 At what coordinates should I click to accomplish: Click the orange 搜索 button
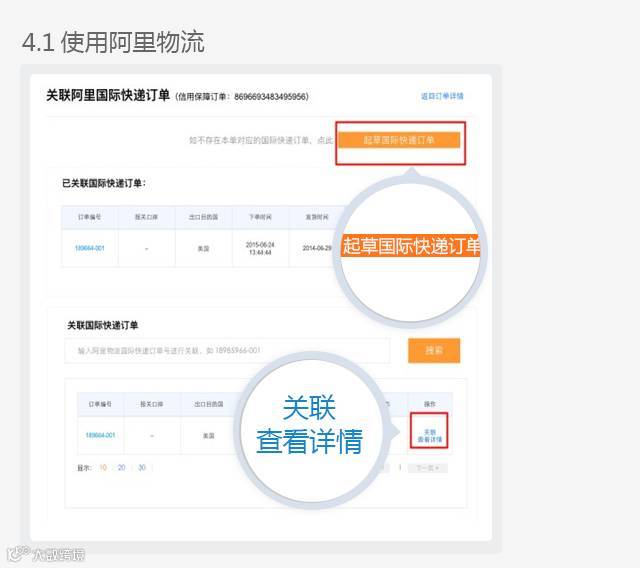coord(434,350)
